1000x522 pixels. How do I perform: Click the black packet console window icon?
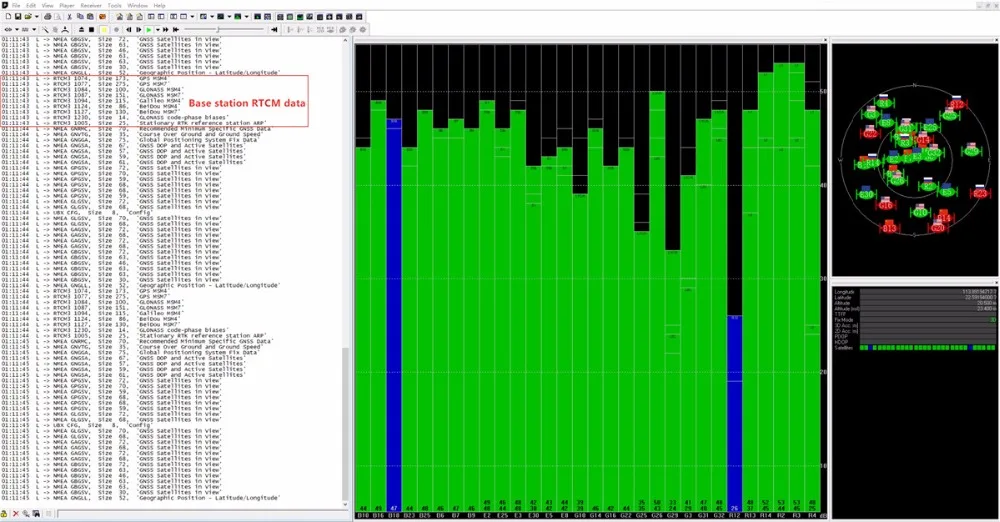click(x=220, y=17)
